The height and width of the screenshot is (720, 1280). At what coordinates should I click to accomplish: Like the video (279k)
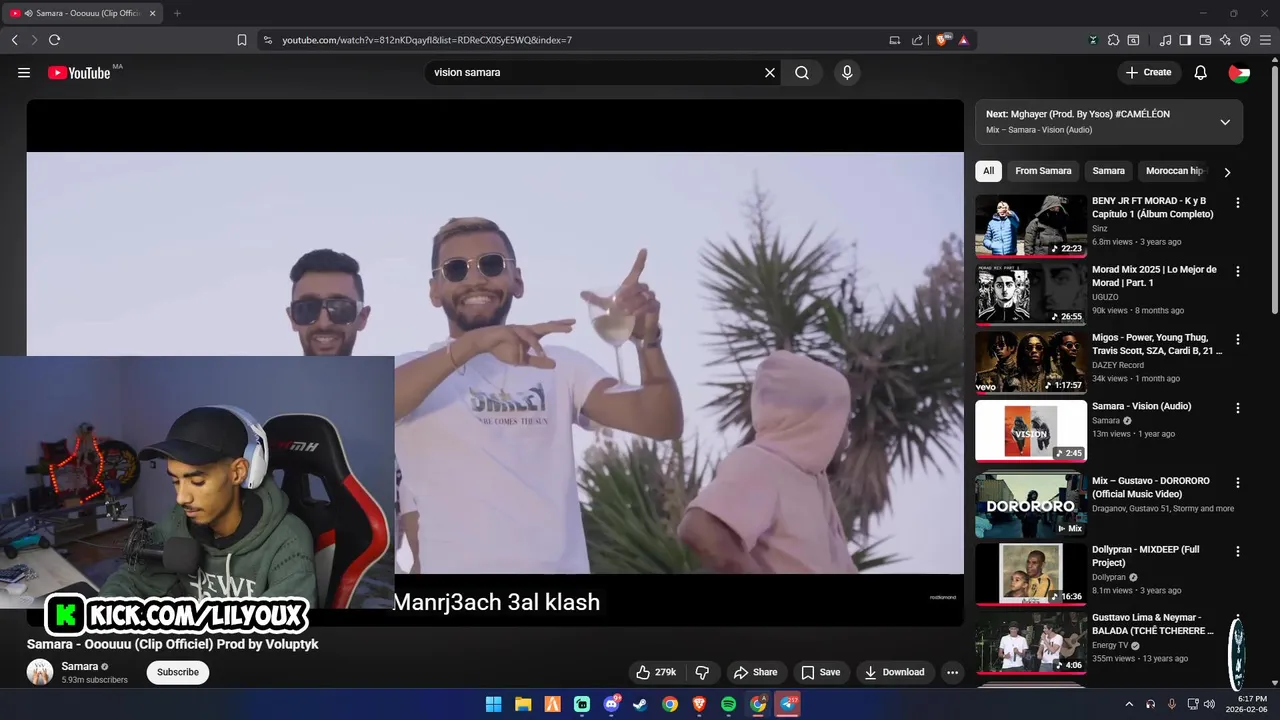pyautogui.click(x=656, y=672)
